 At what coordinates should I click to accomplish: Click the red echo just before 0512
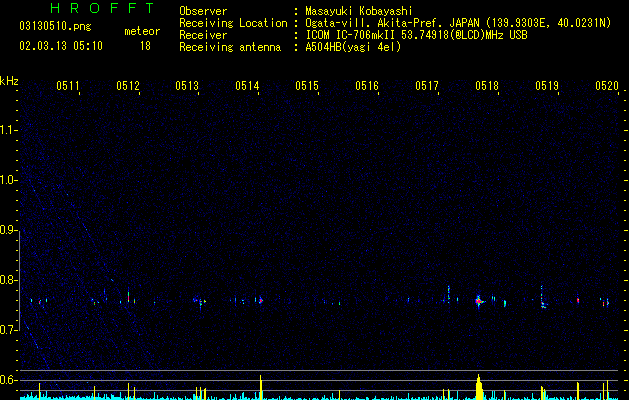(x=128, y=296)
